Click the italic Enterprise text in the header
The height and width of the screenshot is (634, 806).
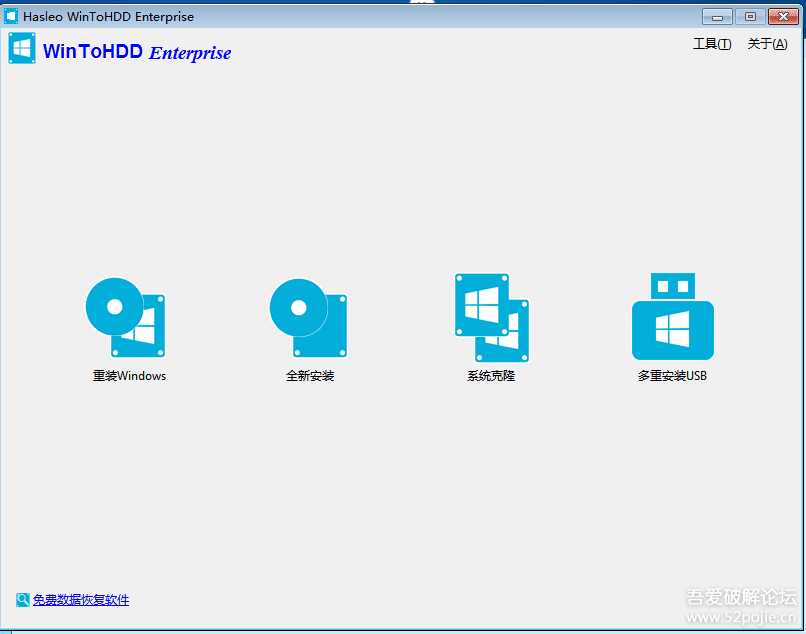click(190, 53)
